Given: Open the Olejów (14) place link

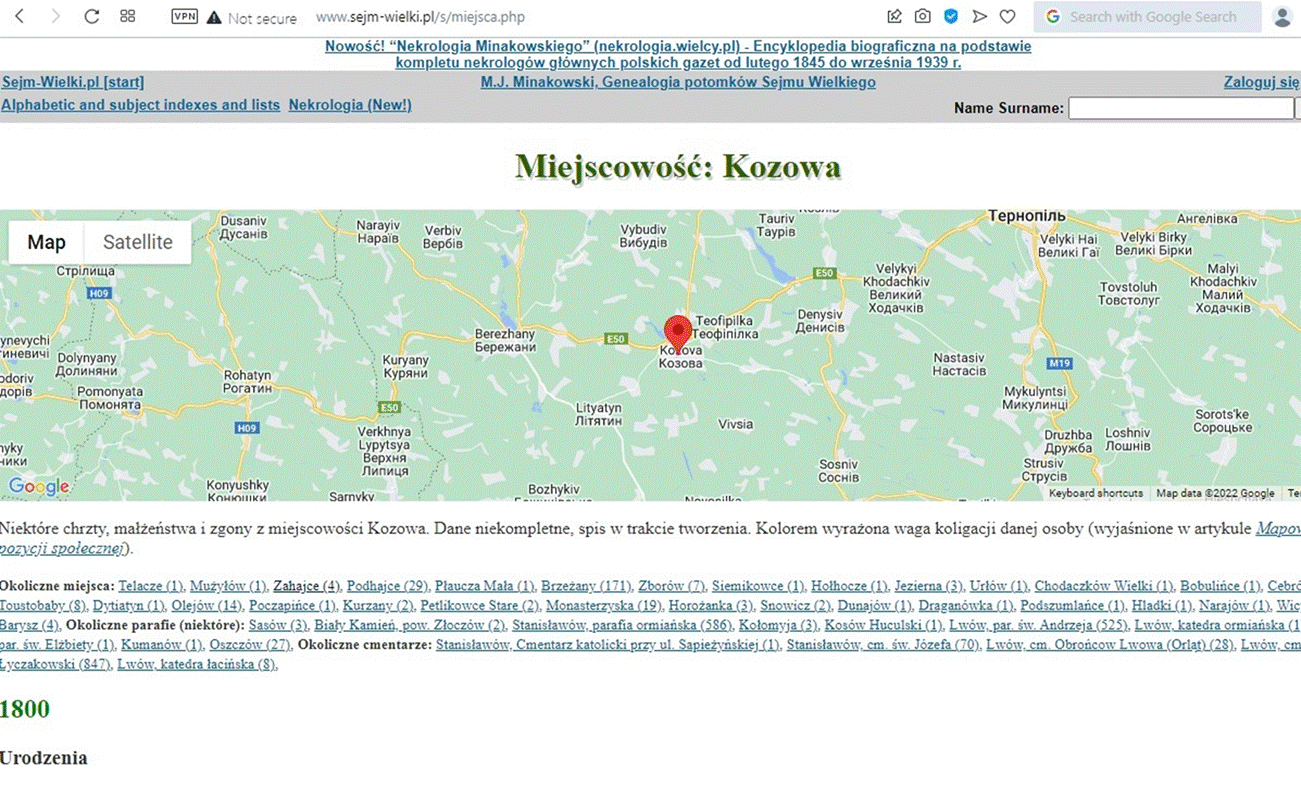Looking at the screenshot, I should (x=207, y=606).
